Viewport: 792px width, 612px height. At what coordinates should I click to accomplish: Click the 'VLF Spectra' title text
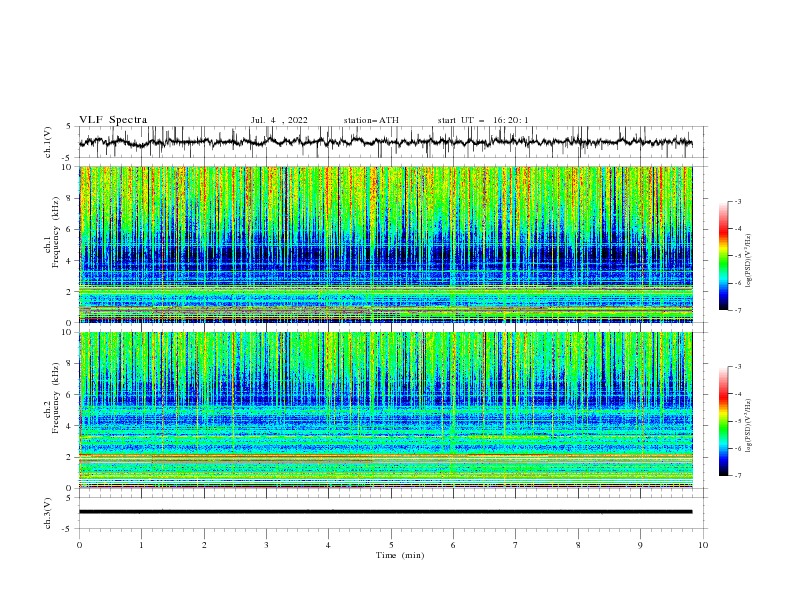click(x=113, y=120)
